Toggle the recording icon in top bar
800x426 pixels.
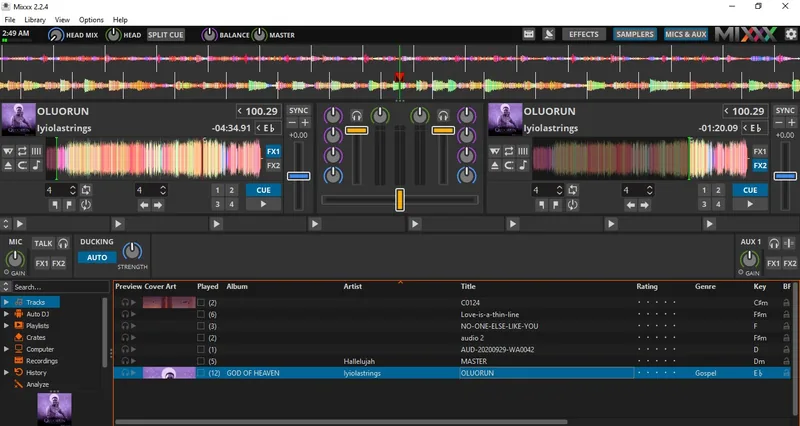[x=529, y=34]
